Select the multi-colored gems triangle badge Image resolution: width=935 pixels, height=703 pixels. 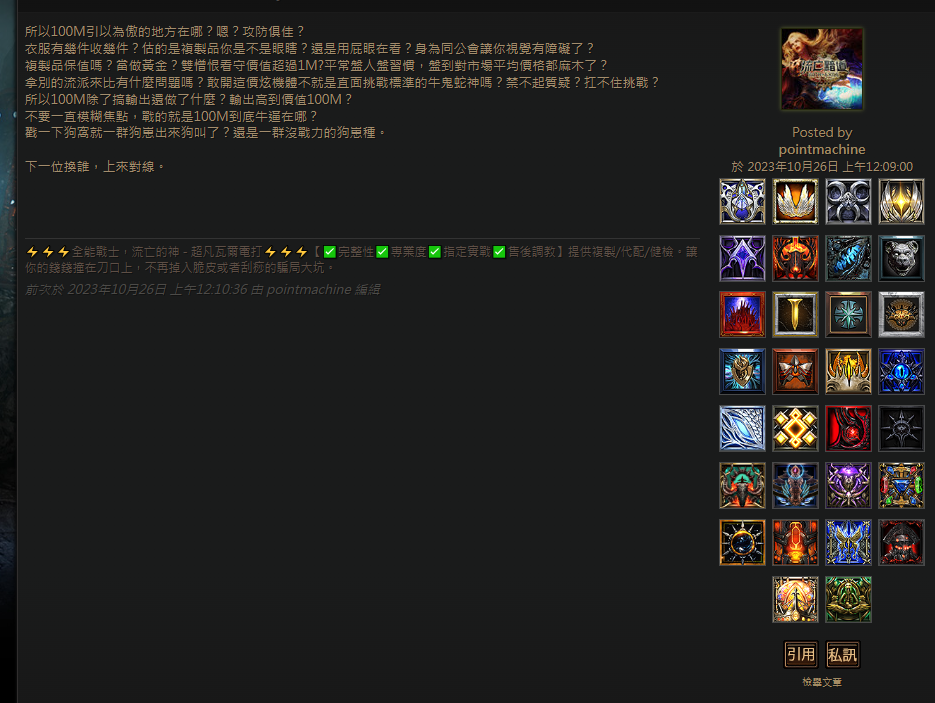[x=901, y=485]
